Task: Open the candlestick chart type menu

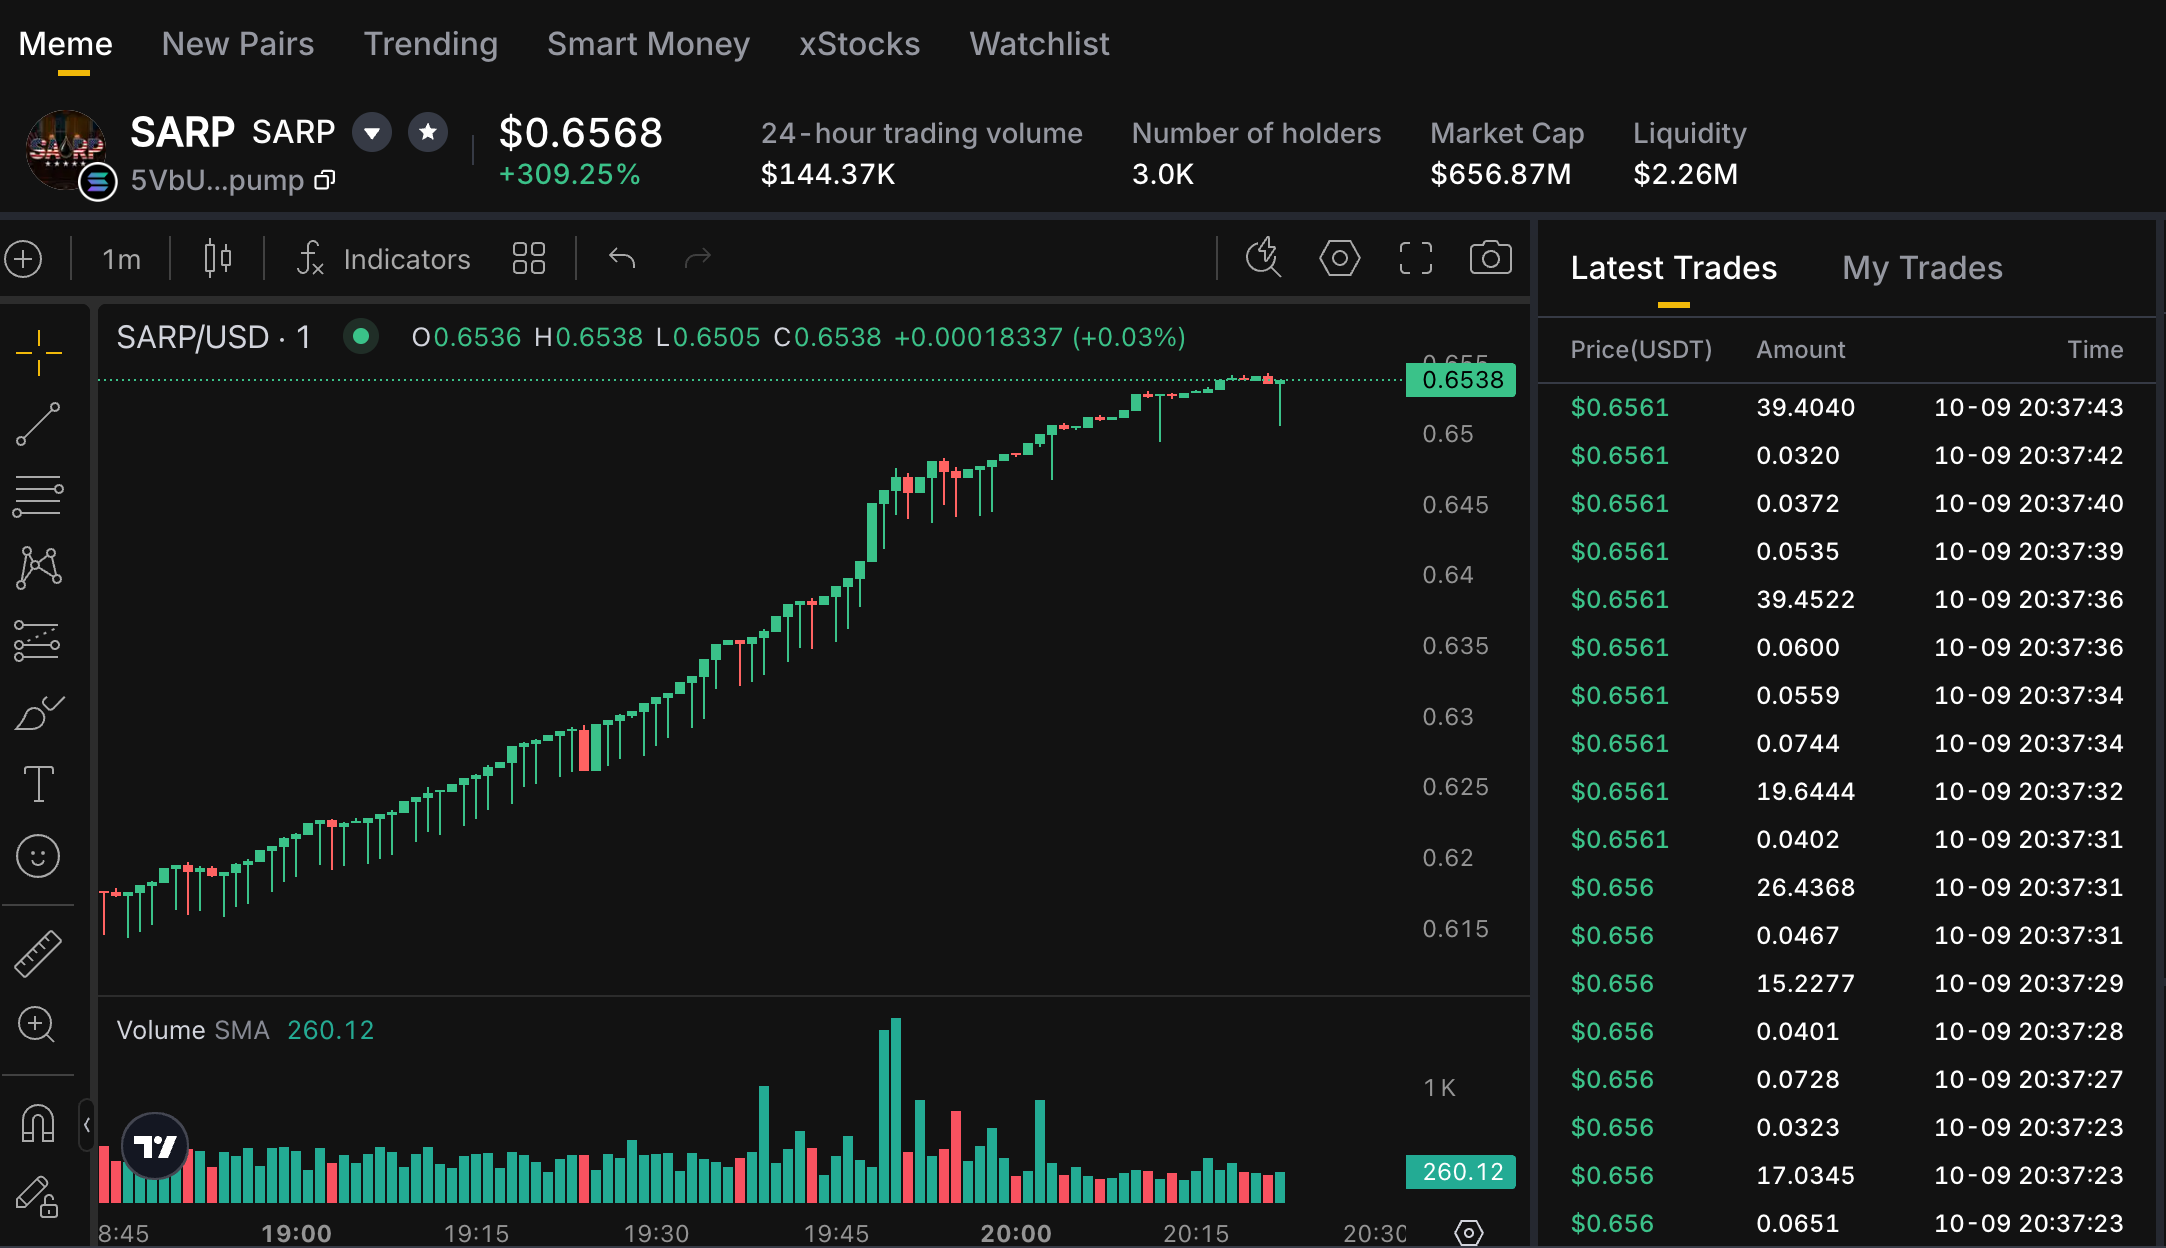Action: tap(217, 258)
